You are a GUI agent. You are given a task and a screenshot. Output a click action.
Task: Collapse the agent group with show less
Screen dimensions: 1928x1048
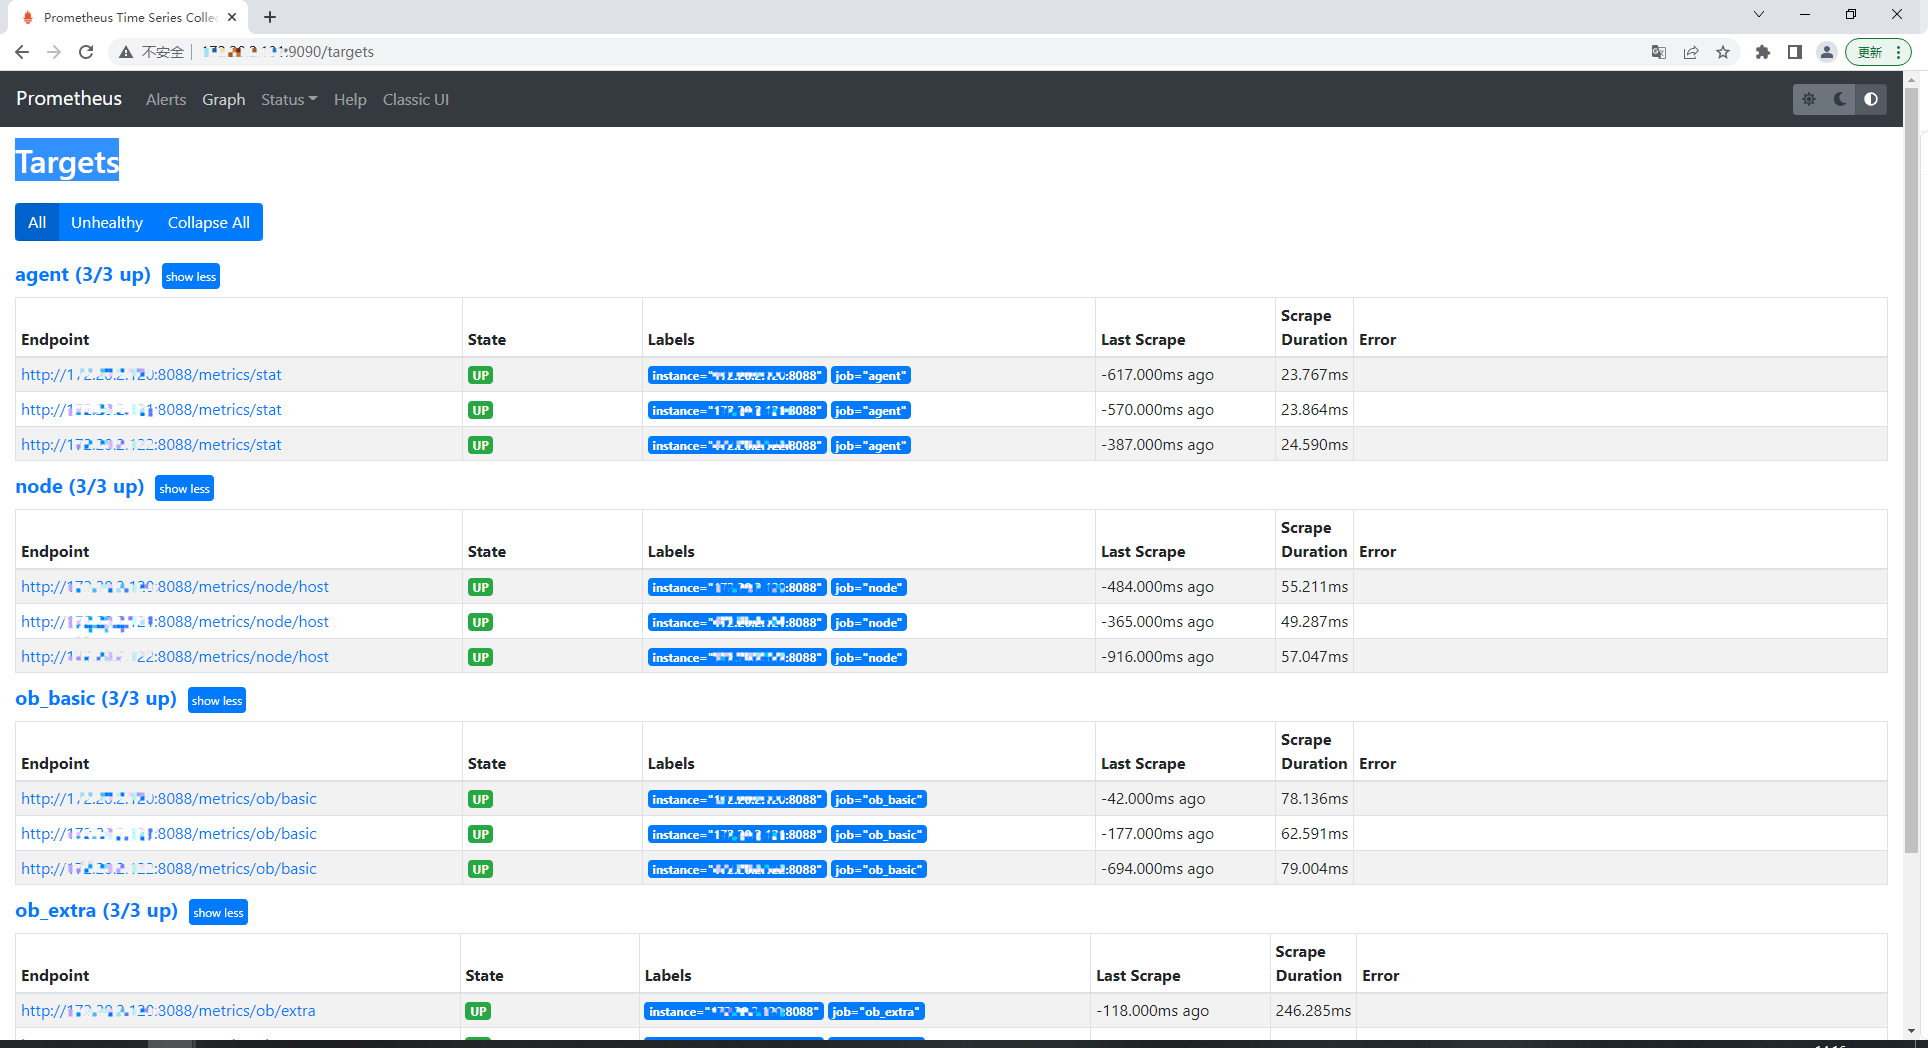tap(191, 277)
